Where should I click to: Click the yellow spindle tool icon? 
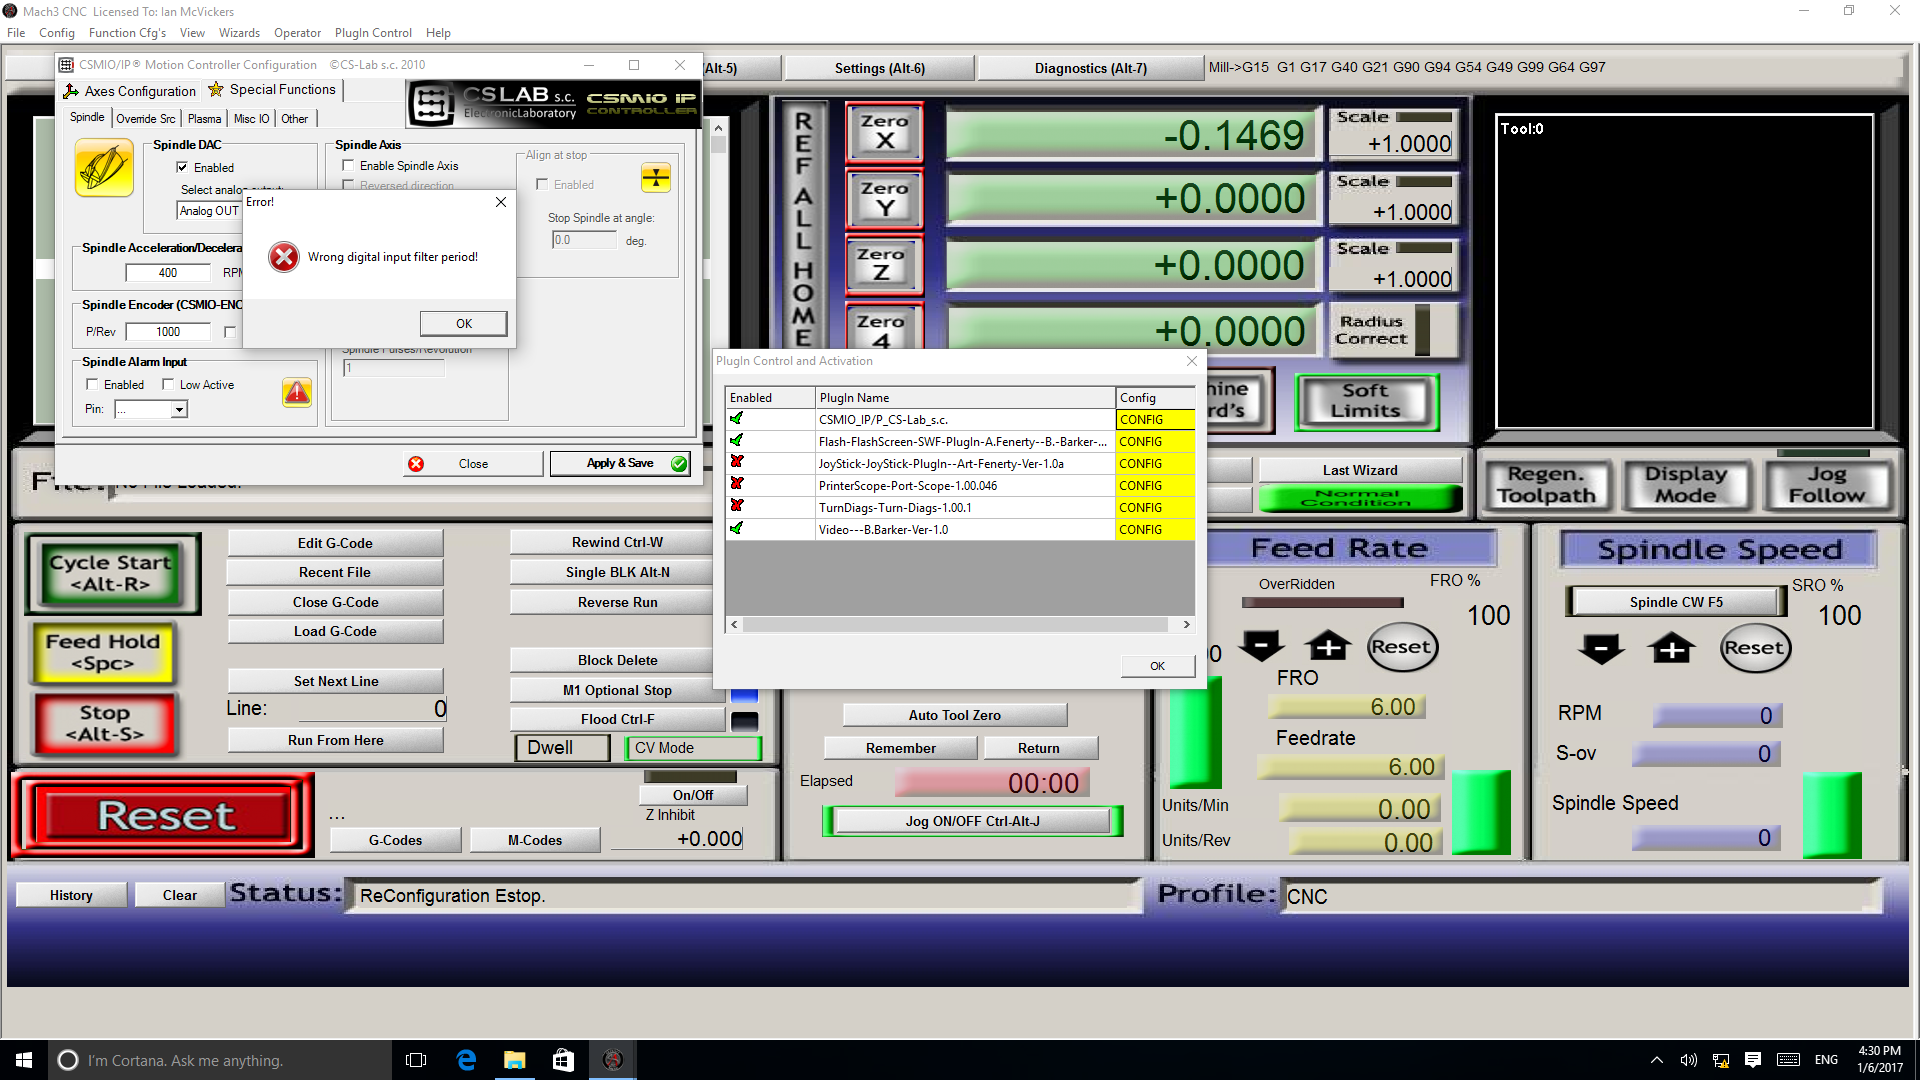click(104, 168)
